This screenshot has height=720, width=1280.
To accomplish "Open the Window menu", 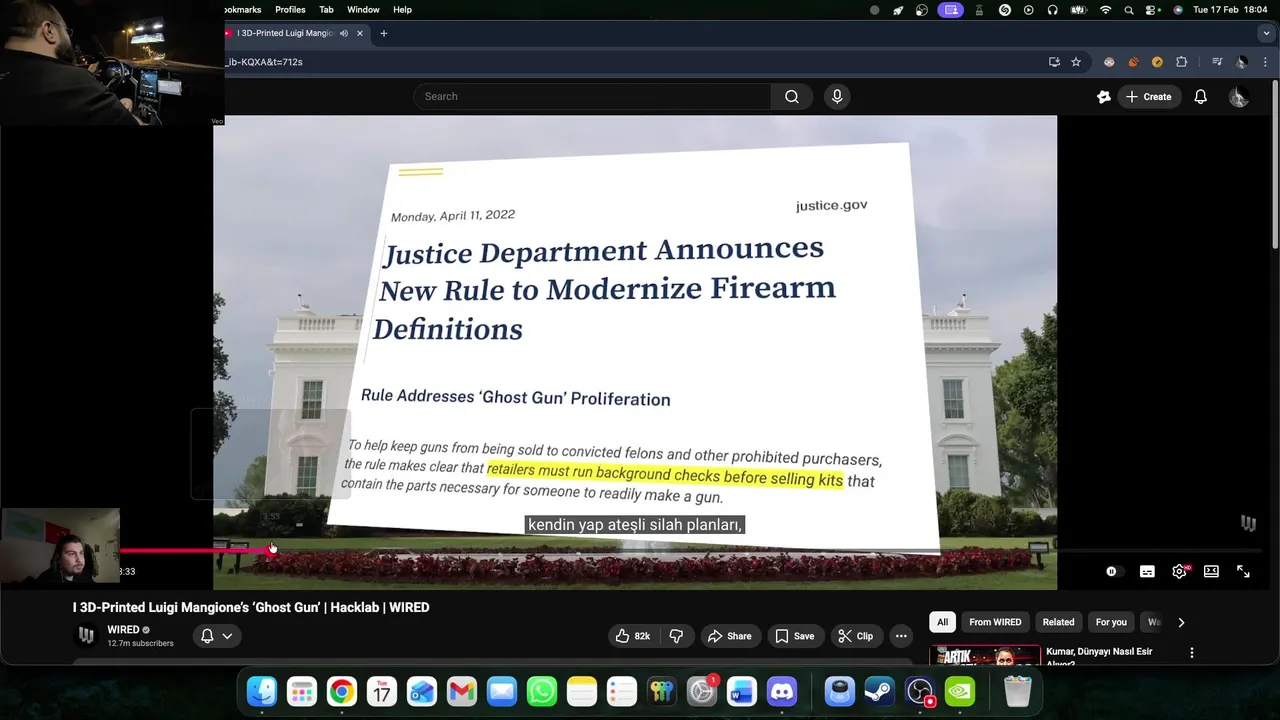I will coord(363,9).
